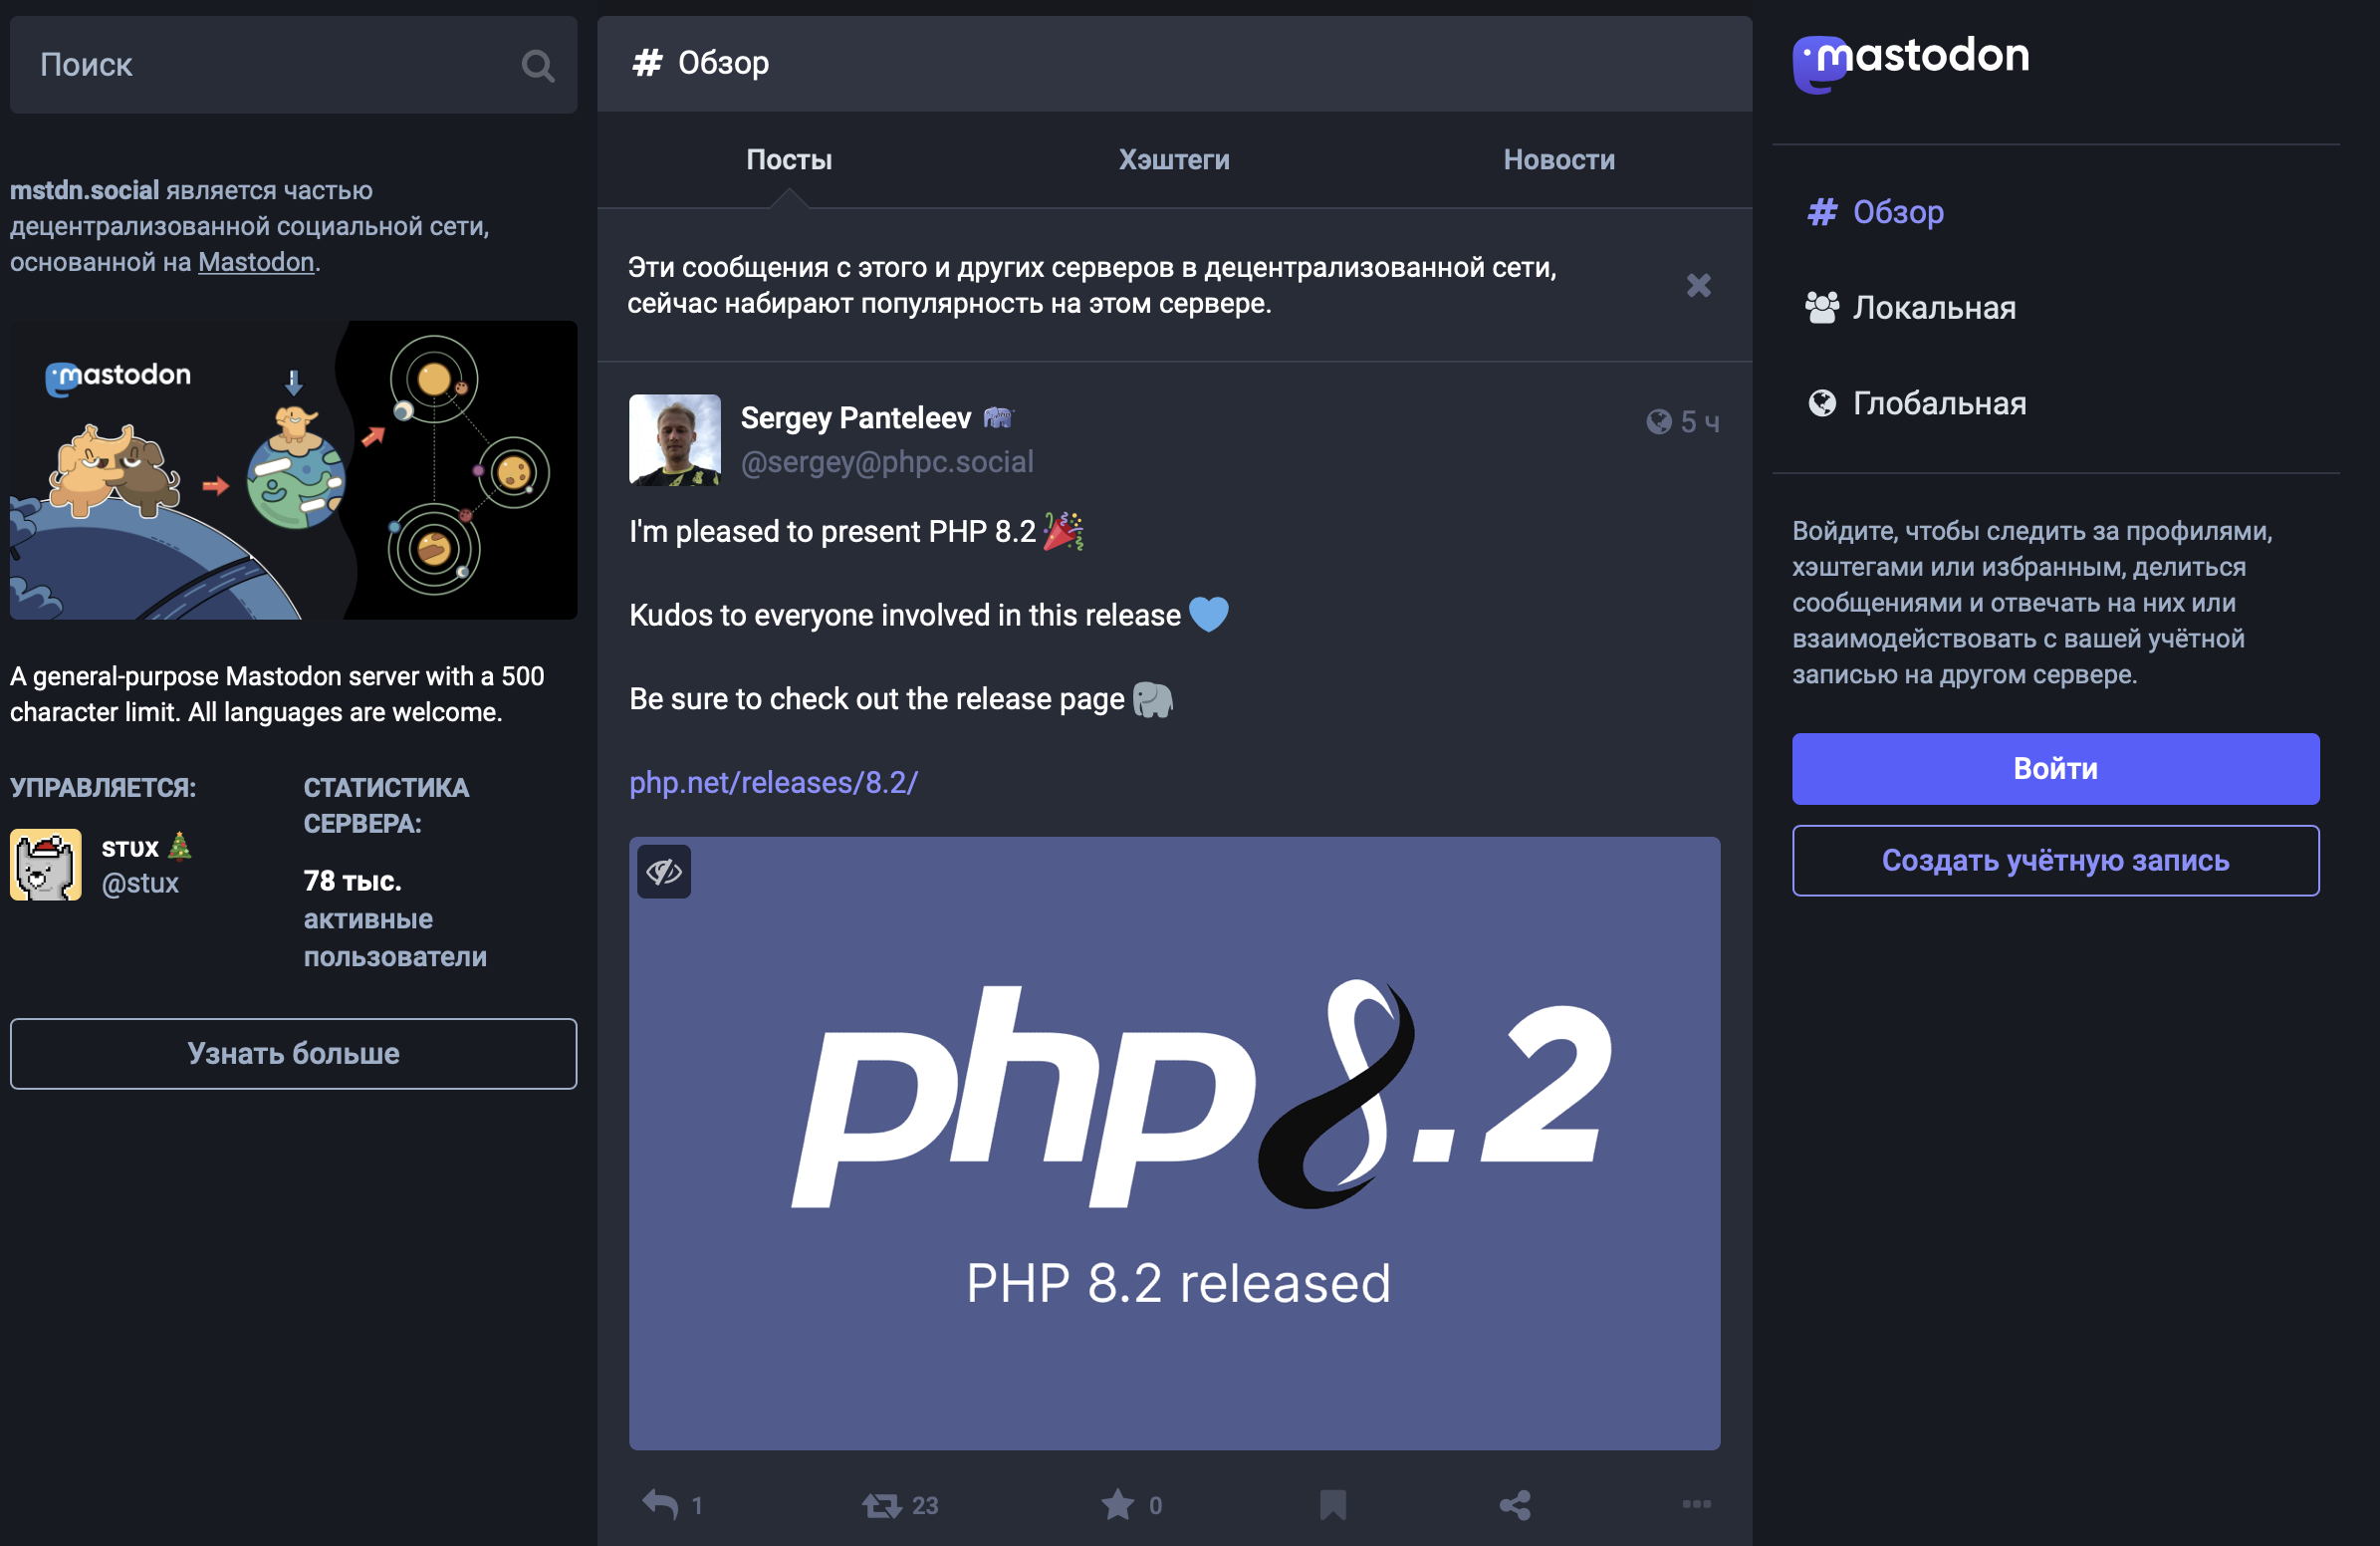Open the Локальная timeline
The height and width of the screenshot is (1546, 2380).
click(x=1932, y=307)
